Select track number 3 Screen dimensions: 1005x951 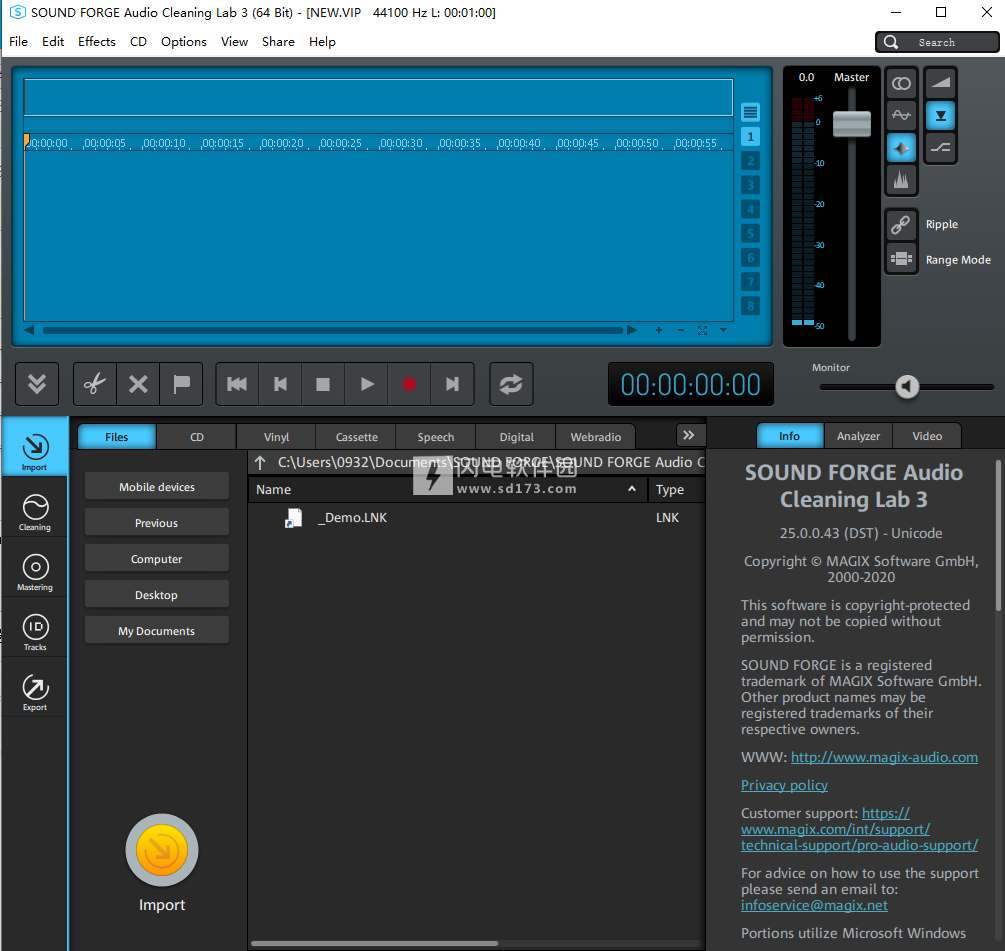[x=751, y=185]
